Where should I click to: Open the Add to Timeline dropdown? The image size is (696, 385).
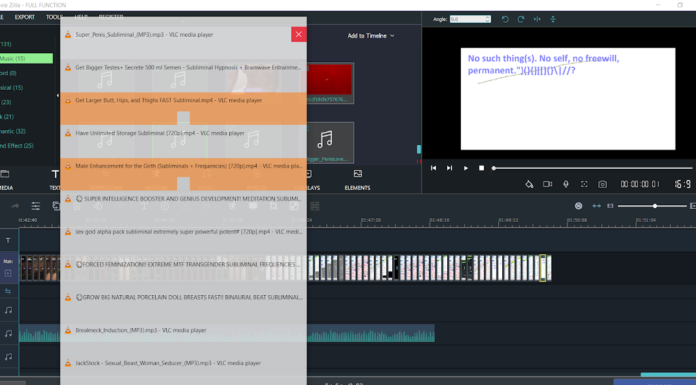(371, 36)
